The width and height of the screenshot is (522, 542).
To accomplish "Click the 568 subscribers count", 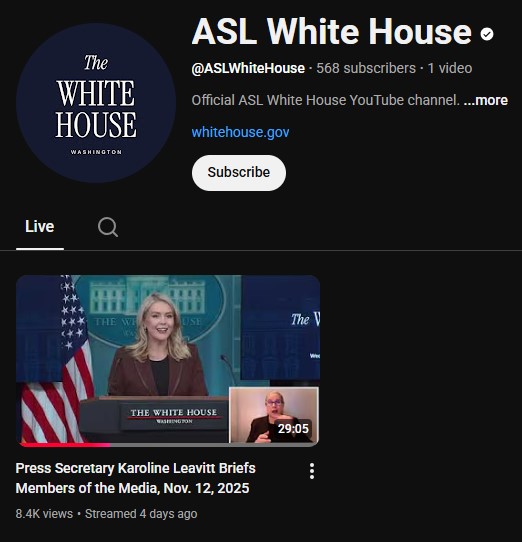I will click(x=366, y=68).
